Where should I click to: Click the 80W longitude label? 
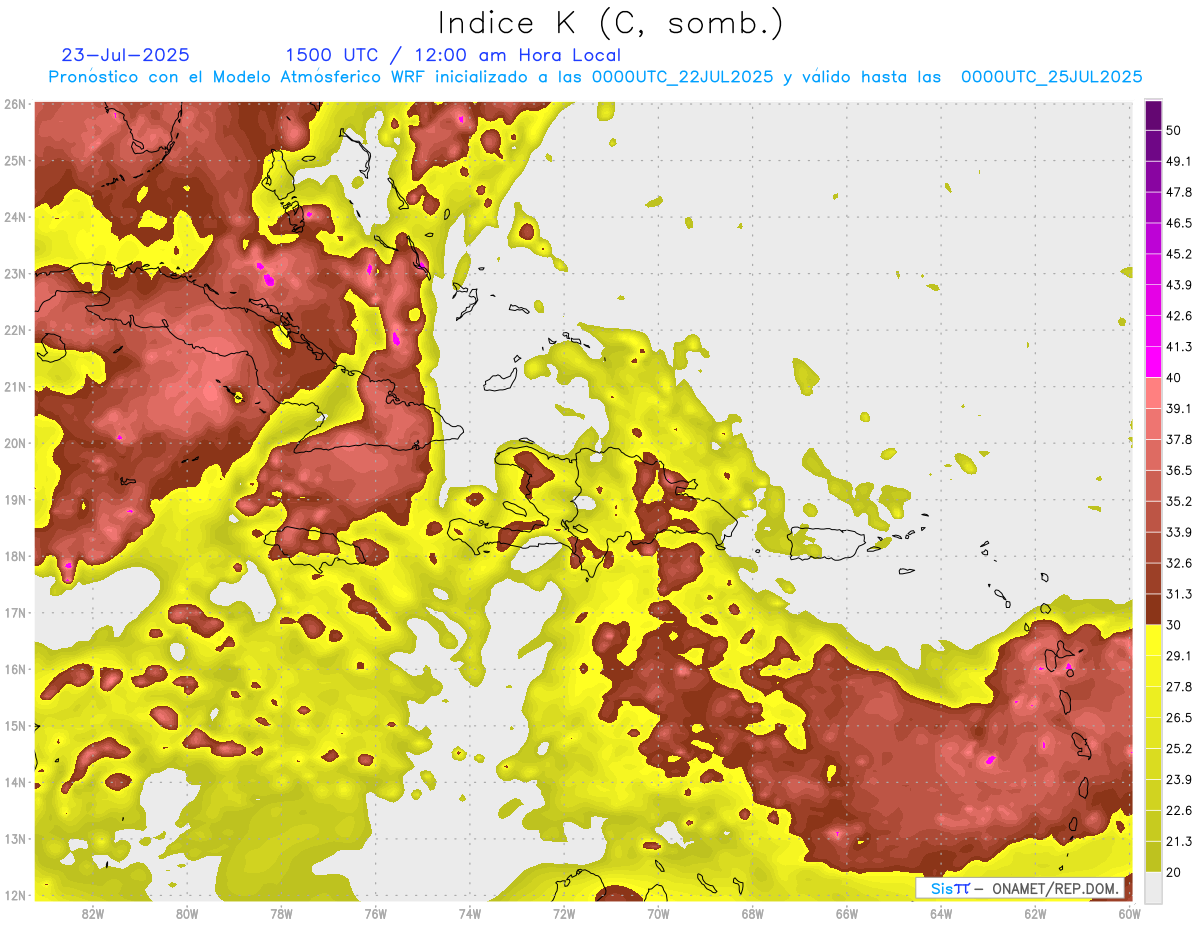[187, 913]
